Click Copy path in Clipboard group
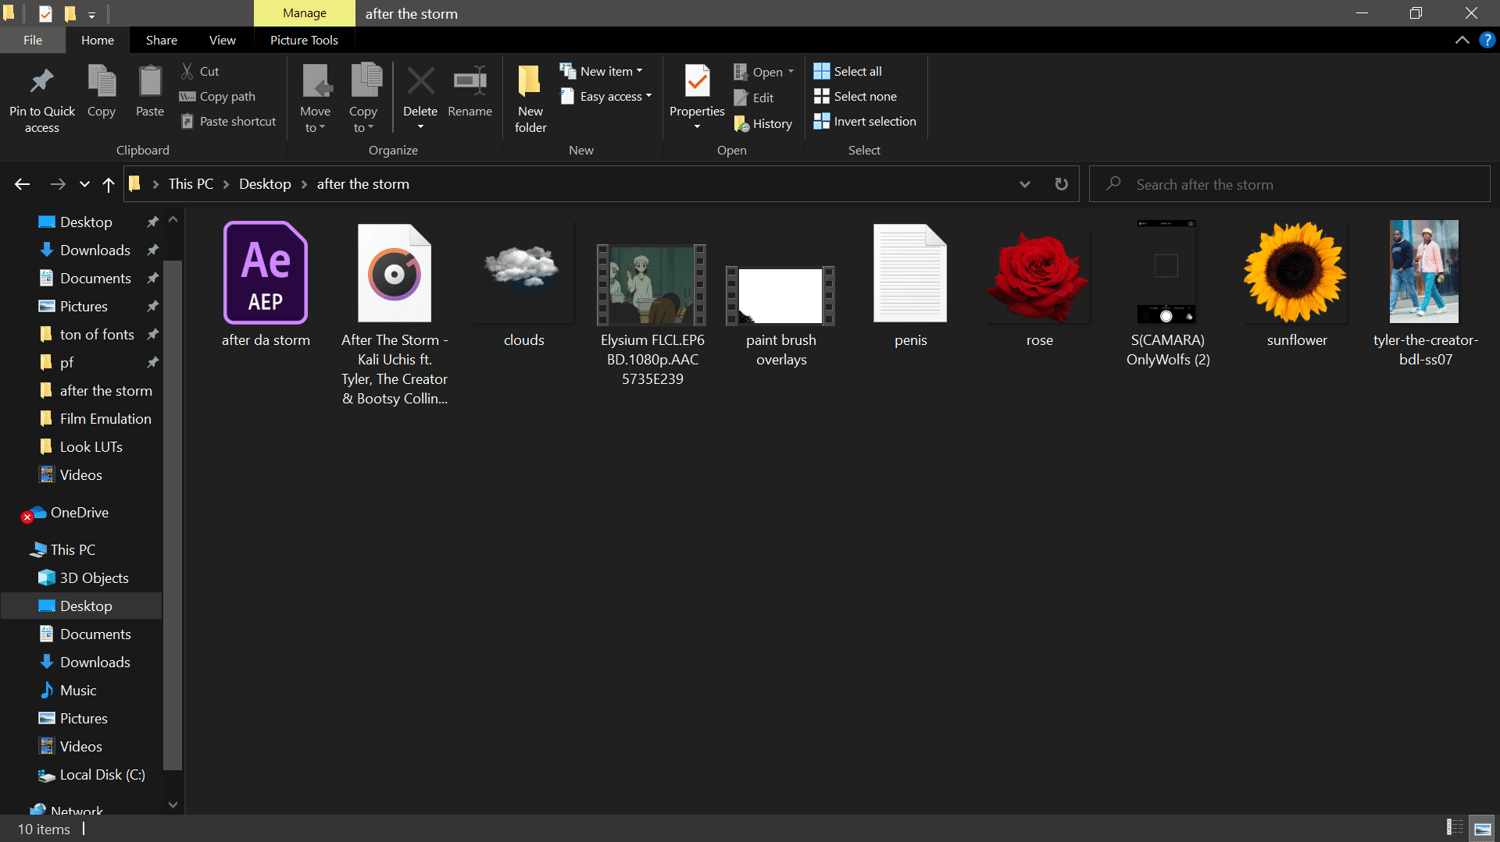 click(217, 97)
